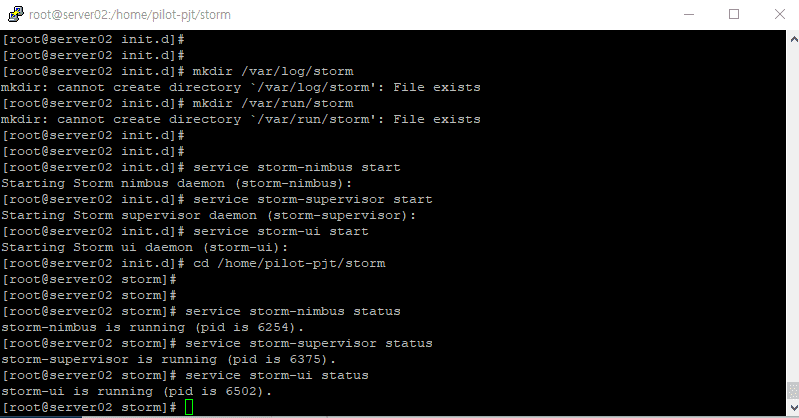Click the window title text root@server02
Screen dimensions: 799x418
click(x=129, y=15)
